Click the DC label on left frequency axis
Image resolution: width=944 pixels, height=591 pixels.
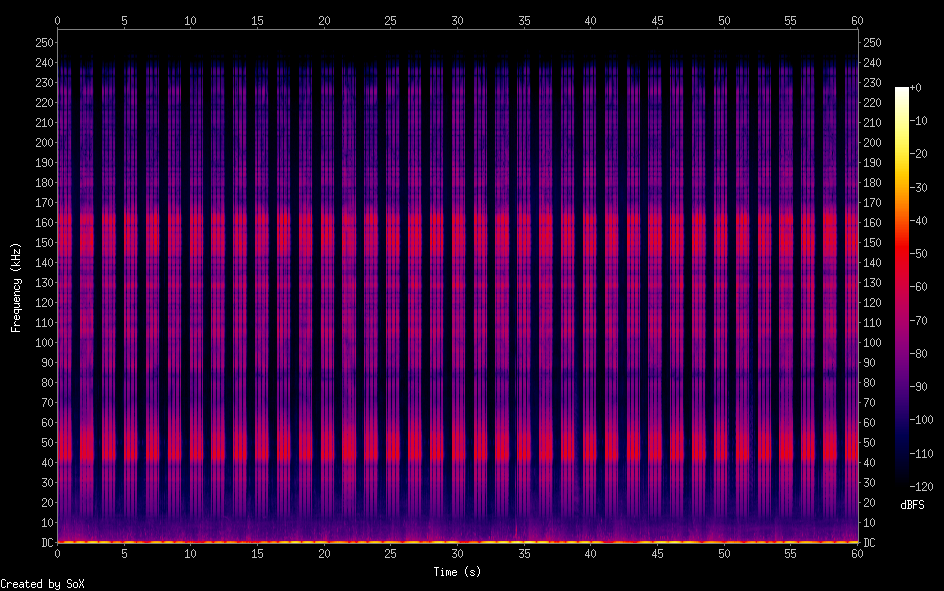point(44,543)
